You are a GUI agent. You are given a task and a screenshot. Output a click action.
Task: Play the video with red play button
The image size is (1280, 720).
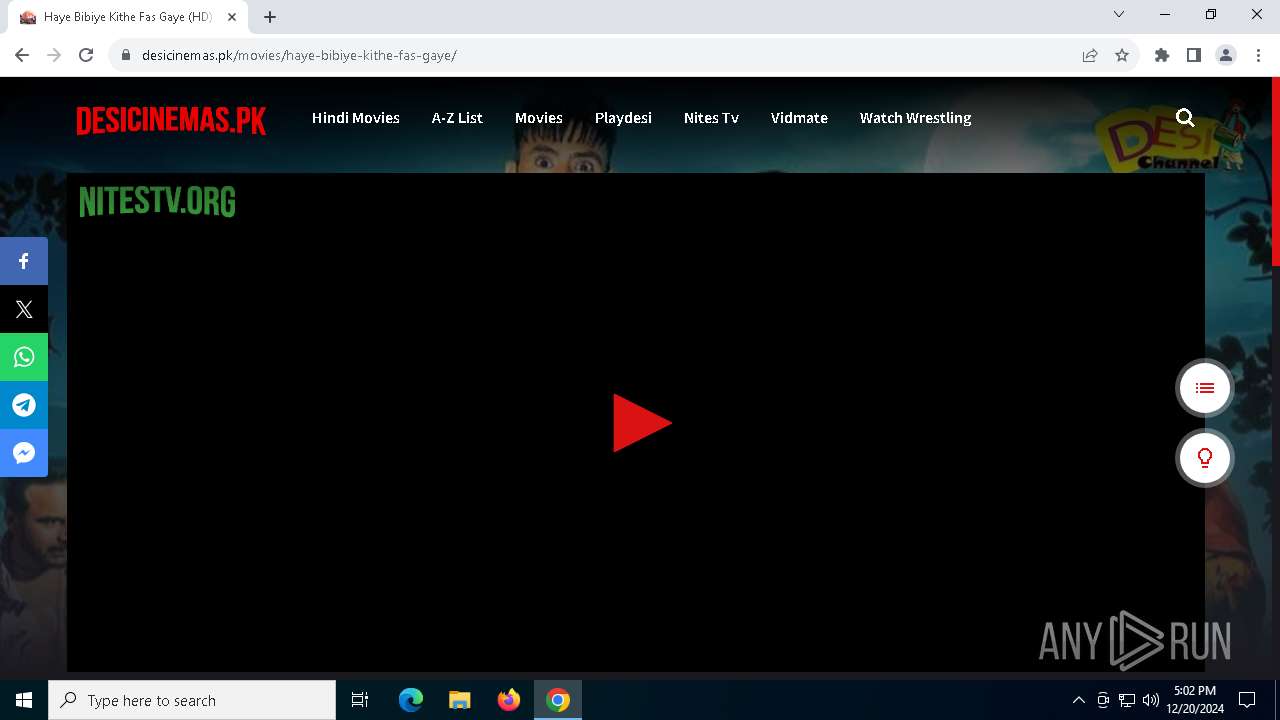641,423
